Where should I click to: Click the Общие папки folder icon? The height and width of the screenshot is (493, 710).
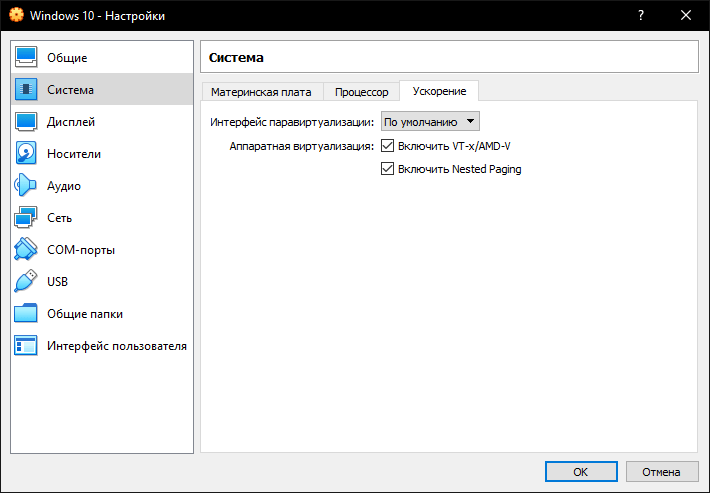[26, 313]
